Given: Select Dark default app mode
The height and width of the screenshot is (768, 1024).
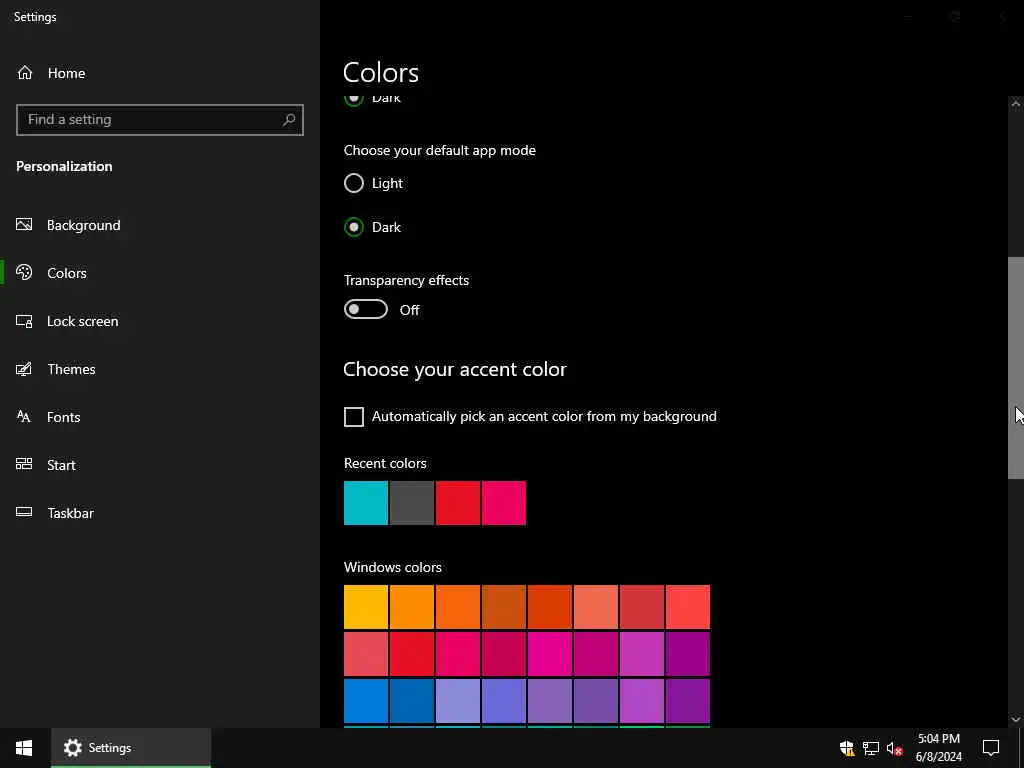Looking at the screenshot, I should (354, 227).
